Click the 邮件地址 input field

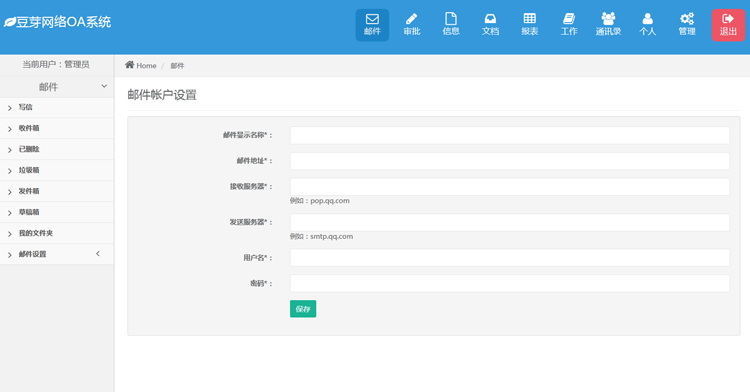pos(510,161)
